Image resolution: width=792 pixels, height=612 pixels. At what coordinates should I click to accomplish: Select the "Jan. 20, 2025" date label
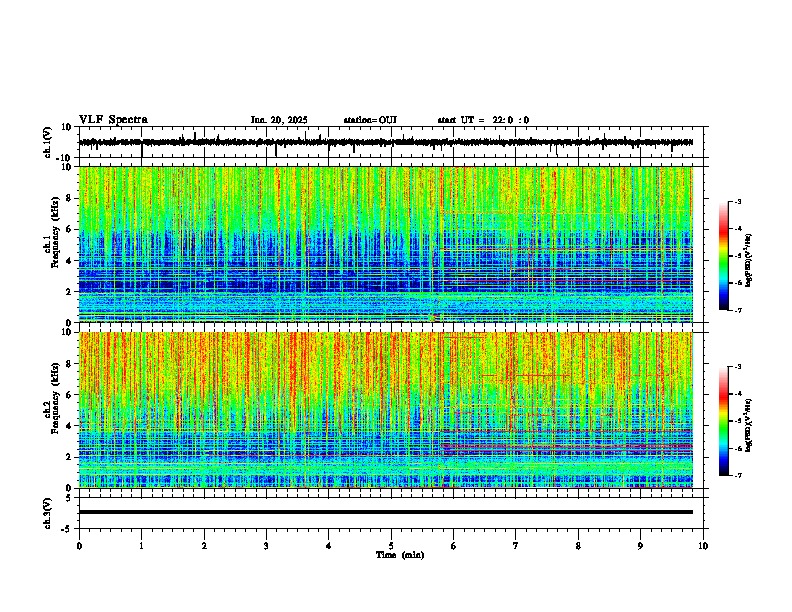click(279, 120)
